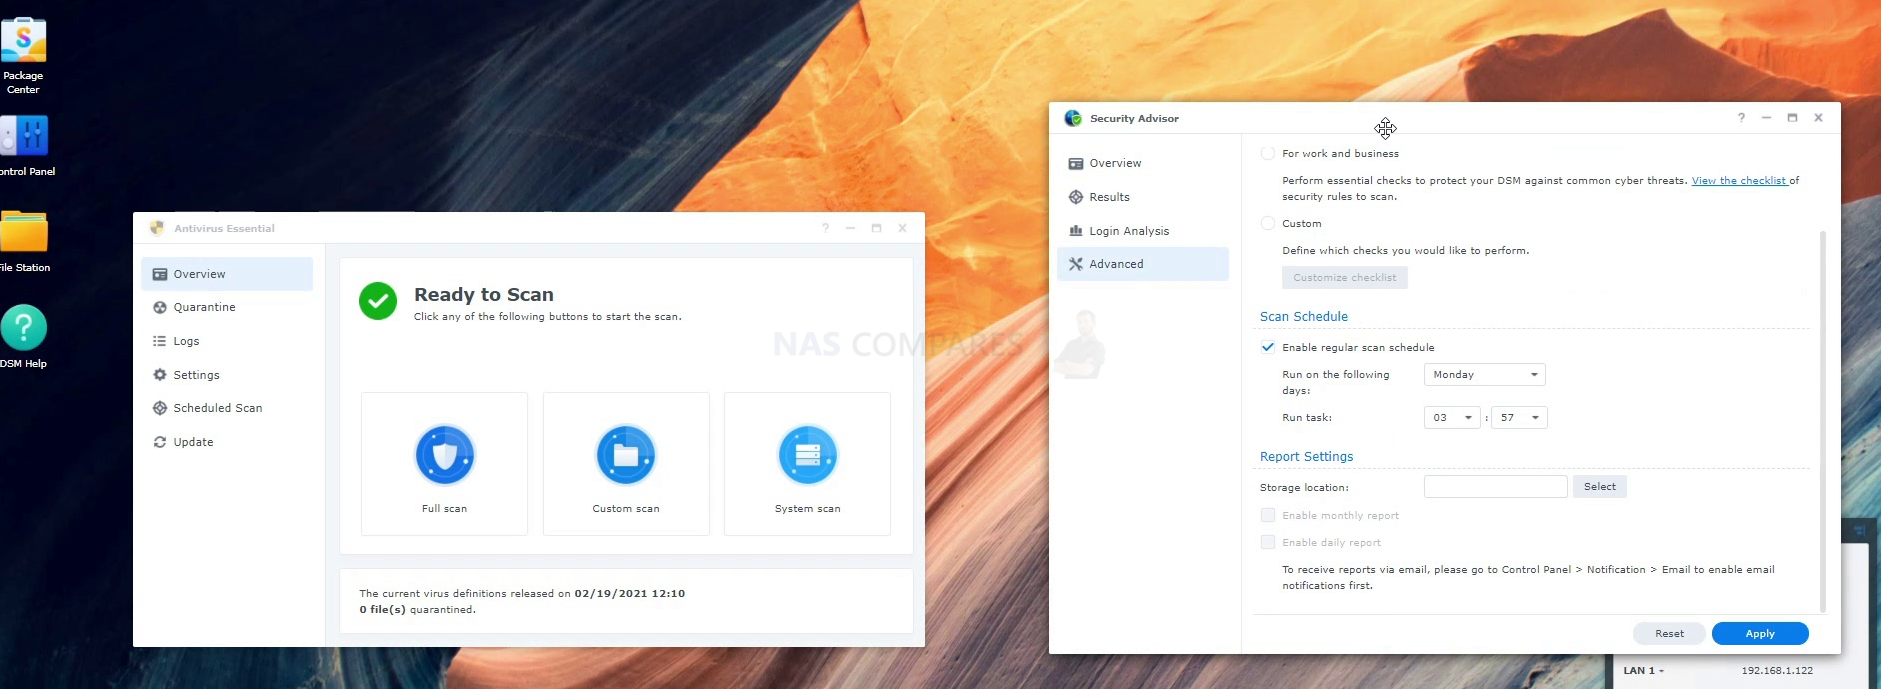Click the Security Advisor vertical scrollbar

(1822, 420)
